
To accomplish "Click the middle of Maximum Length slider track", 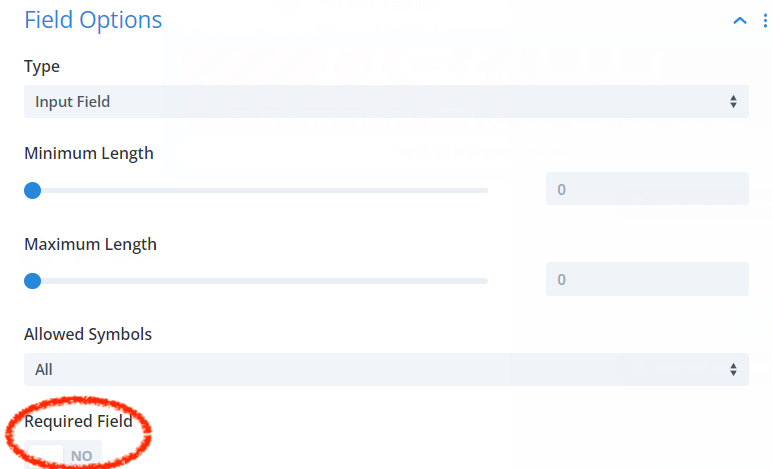I will [256, 281].
